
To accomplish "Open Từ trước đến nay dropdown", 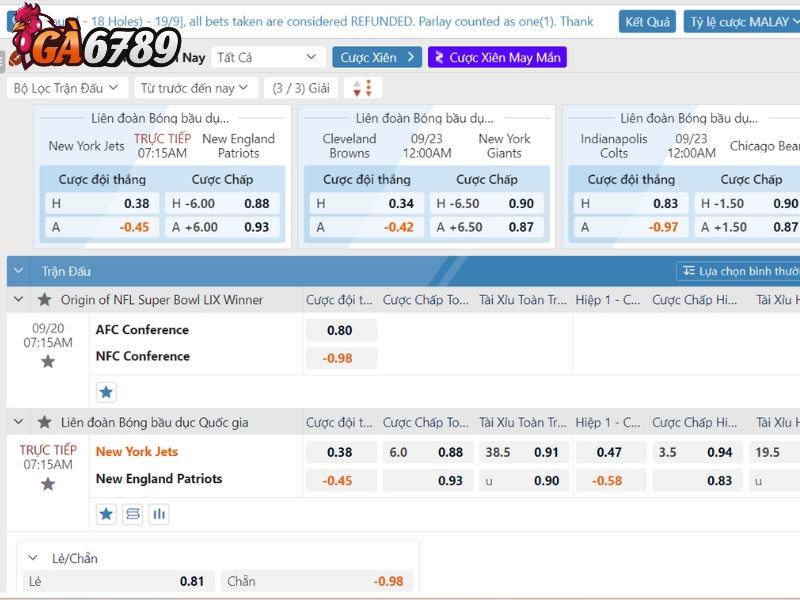I will 195,88.
